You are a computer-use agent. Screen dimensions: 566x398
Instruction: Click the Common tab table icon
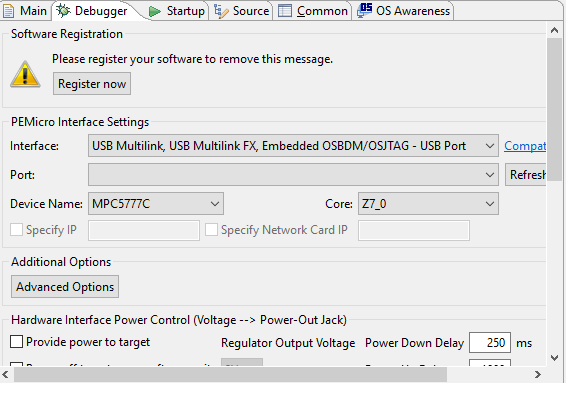tap(285, 11)
